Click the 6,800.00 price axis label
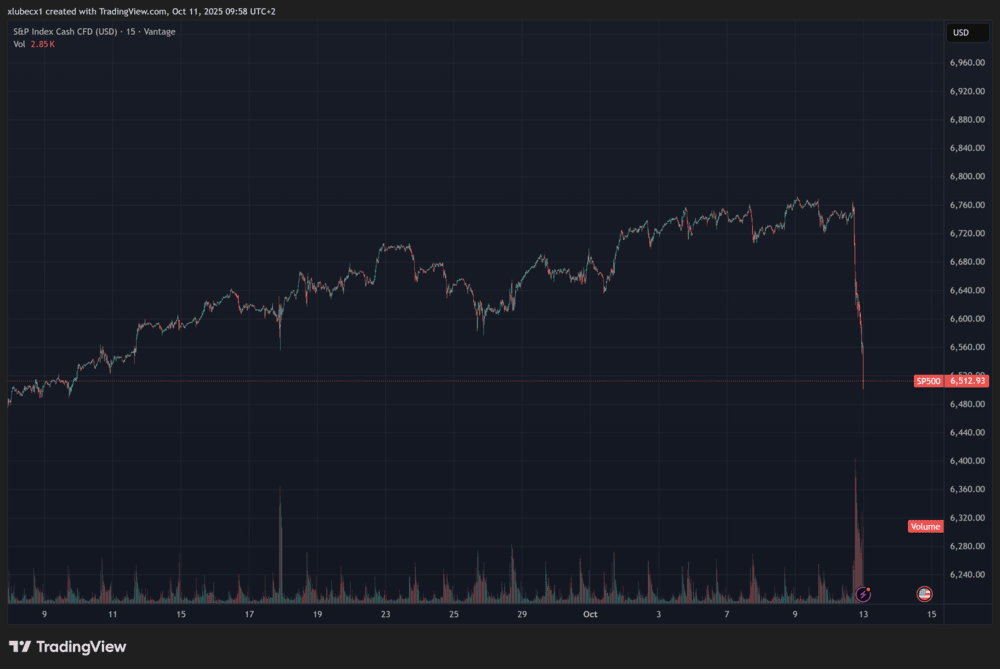This screenshot has height=669, width=1000. pyautogui.click(x=967, y=177)
